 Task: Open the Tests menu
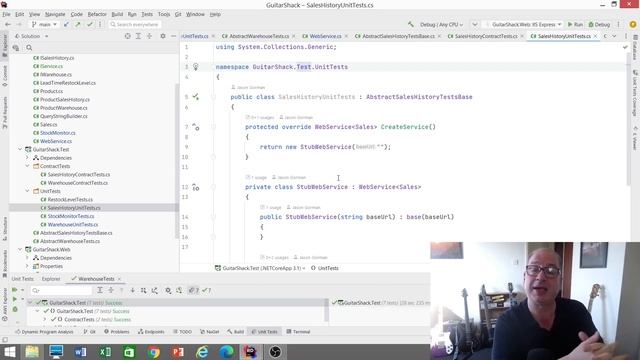click(x=147, y=14)
